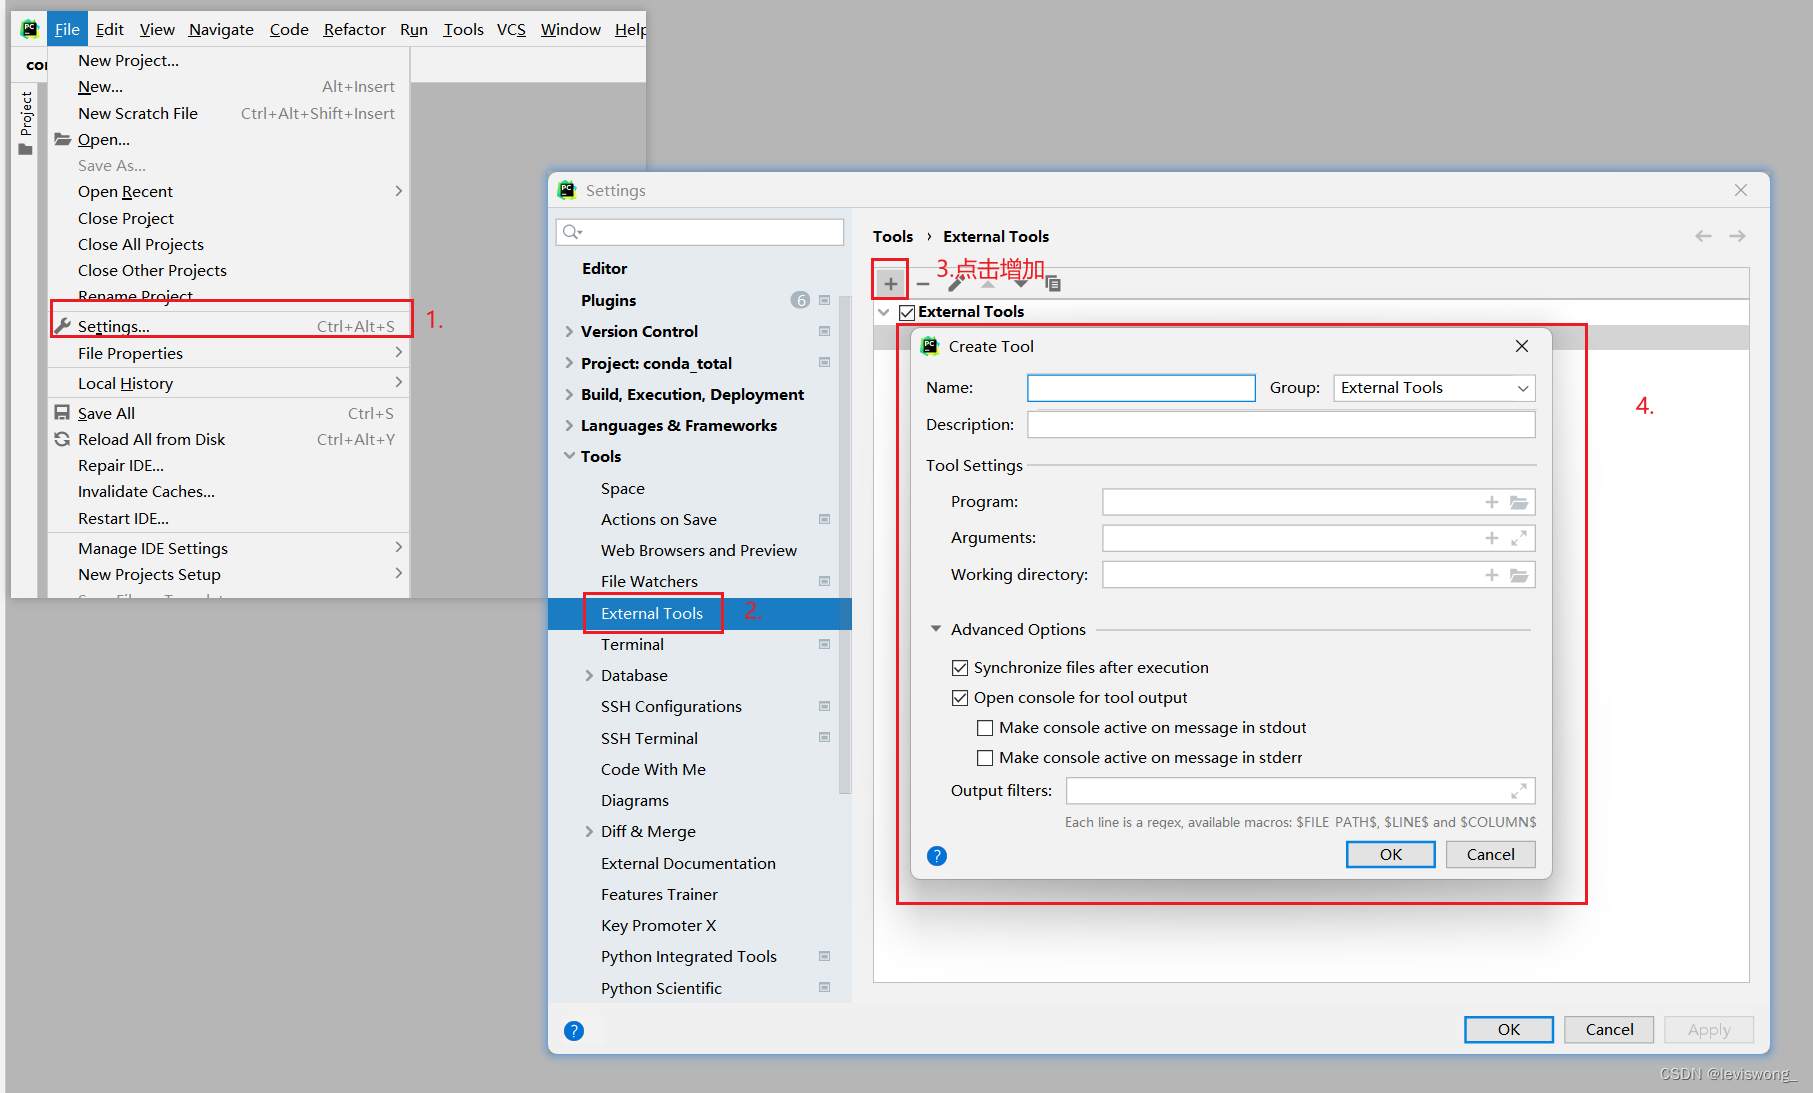Click the tool Name input field
The height and width of the screenshot is (1093, 1813).
click(1141, 388)
